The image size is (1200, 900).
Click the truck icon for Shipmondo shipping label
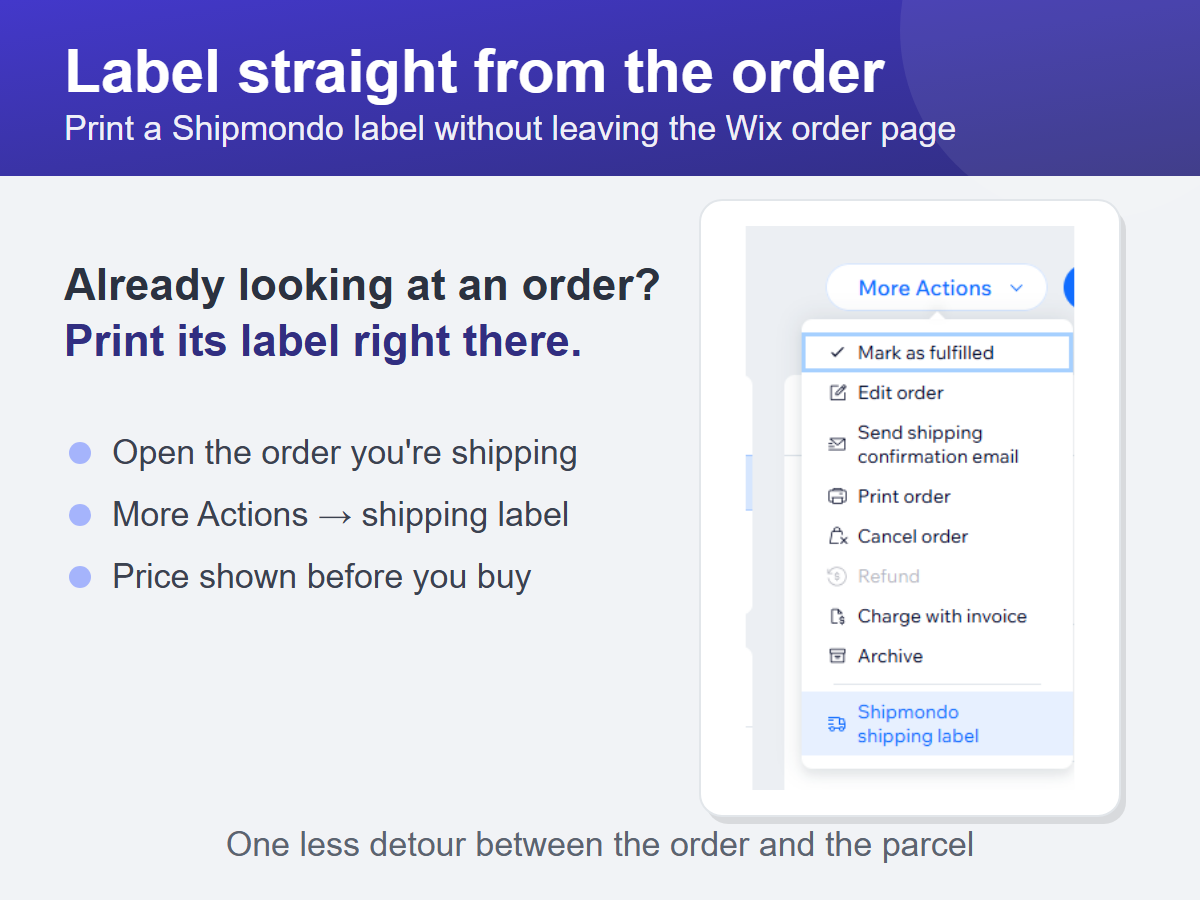838,724
